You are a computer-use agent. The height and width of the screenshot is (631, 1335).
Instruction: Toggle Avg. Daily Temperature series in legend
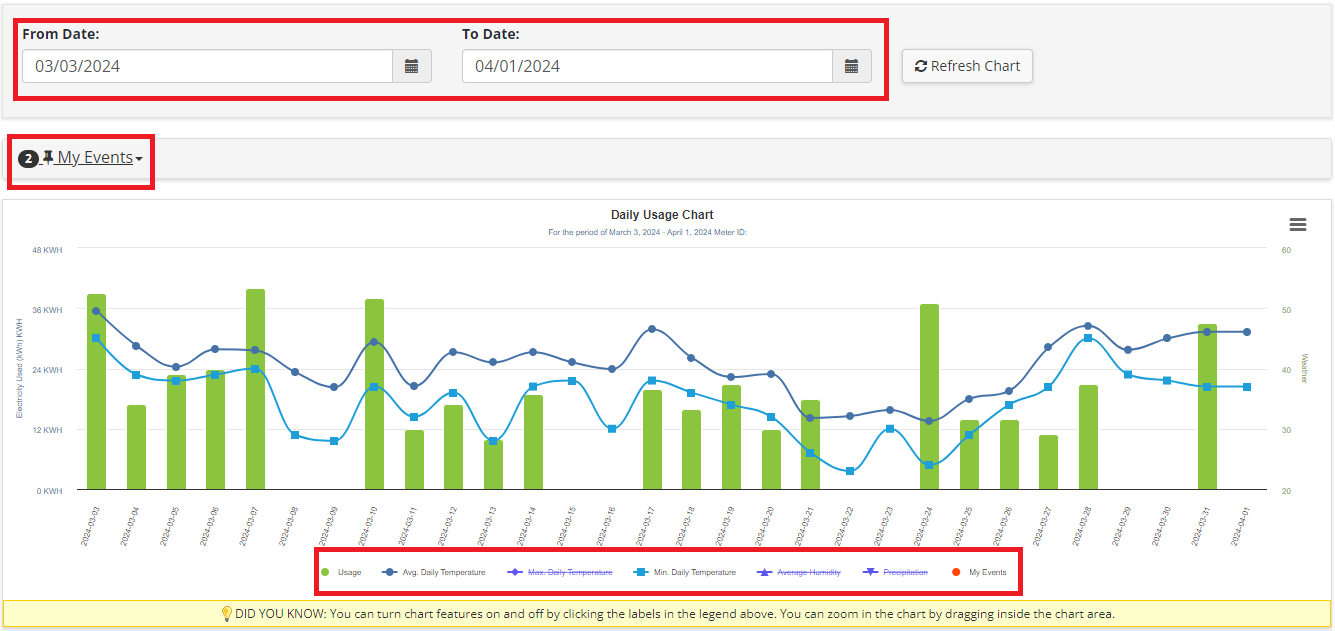pos(443,572)
